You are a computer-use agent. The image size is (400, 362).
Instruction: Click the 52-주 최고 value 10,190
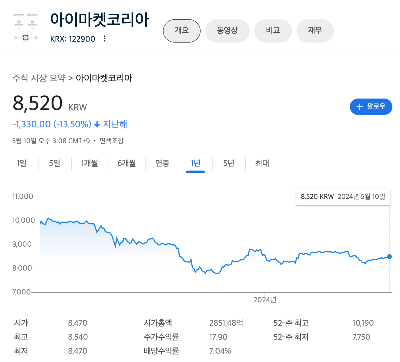coord(363,323)
